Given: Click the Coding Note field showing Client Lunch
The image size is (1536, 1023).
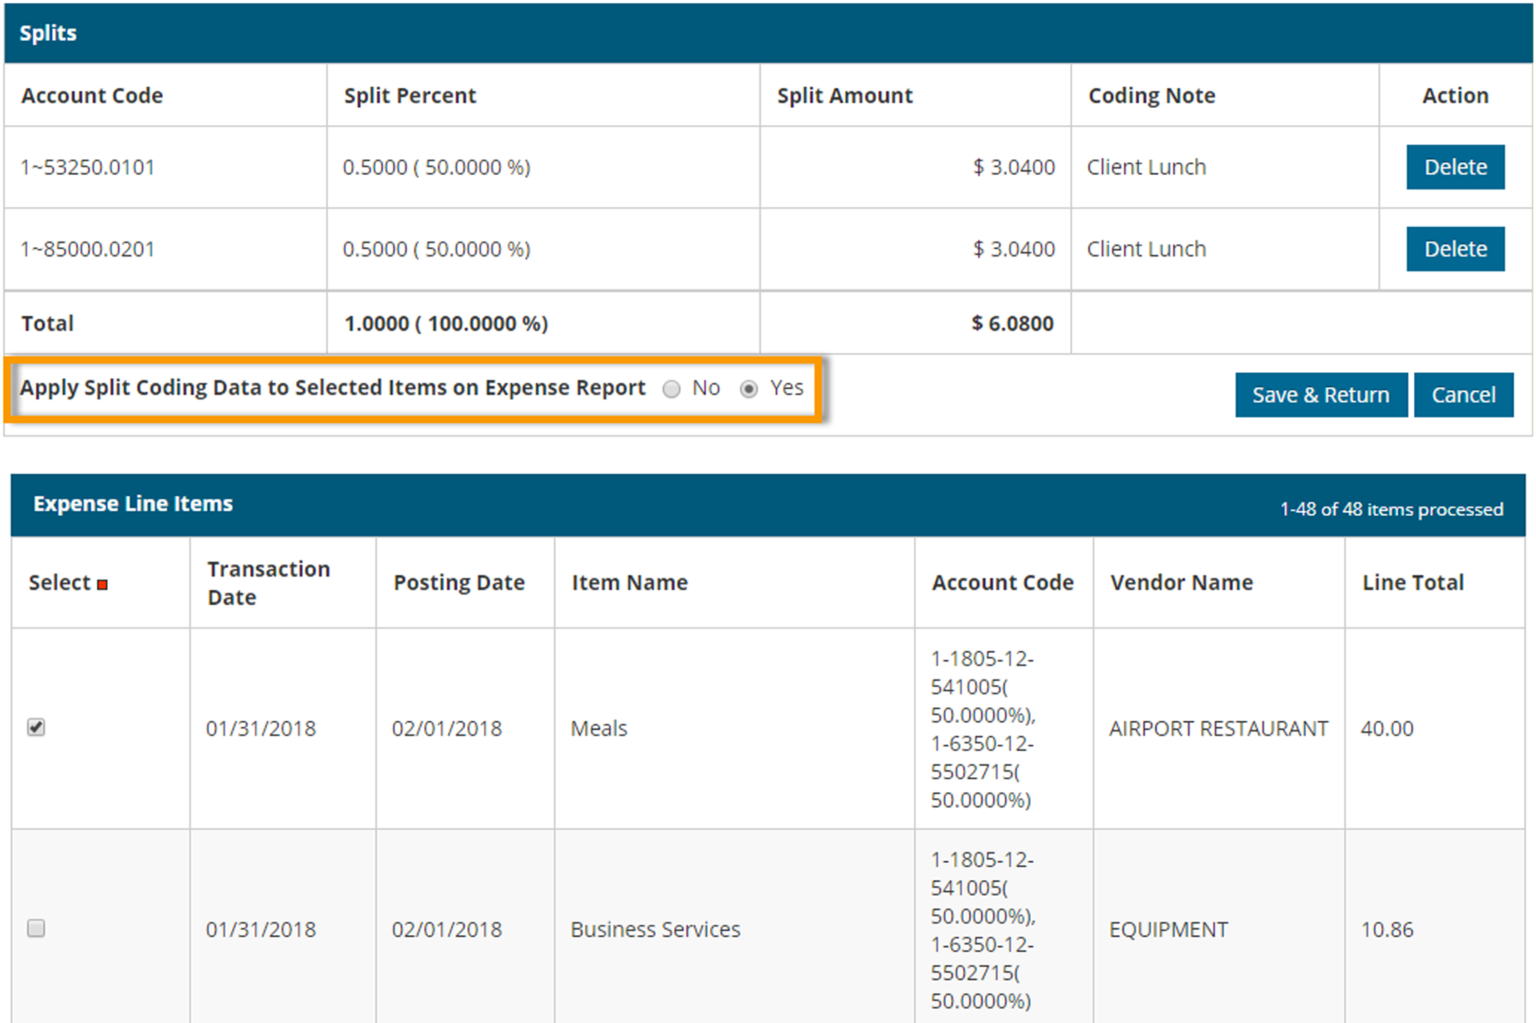Looking at the screenshot, I should tap(1145, 167).
